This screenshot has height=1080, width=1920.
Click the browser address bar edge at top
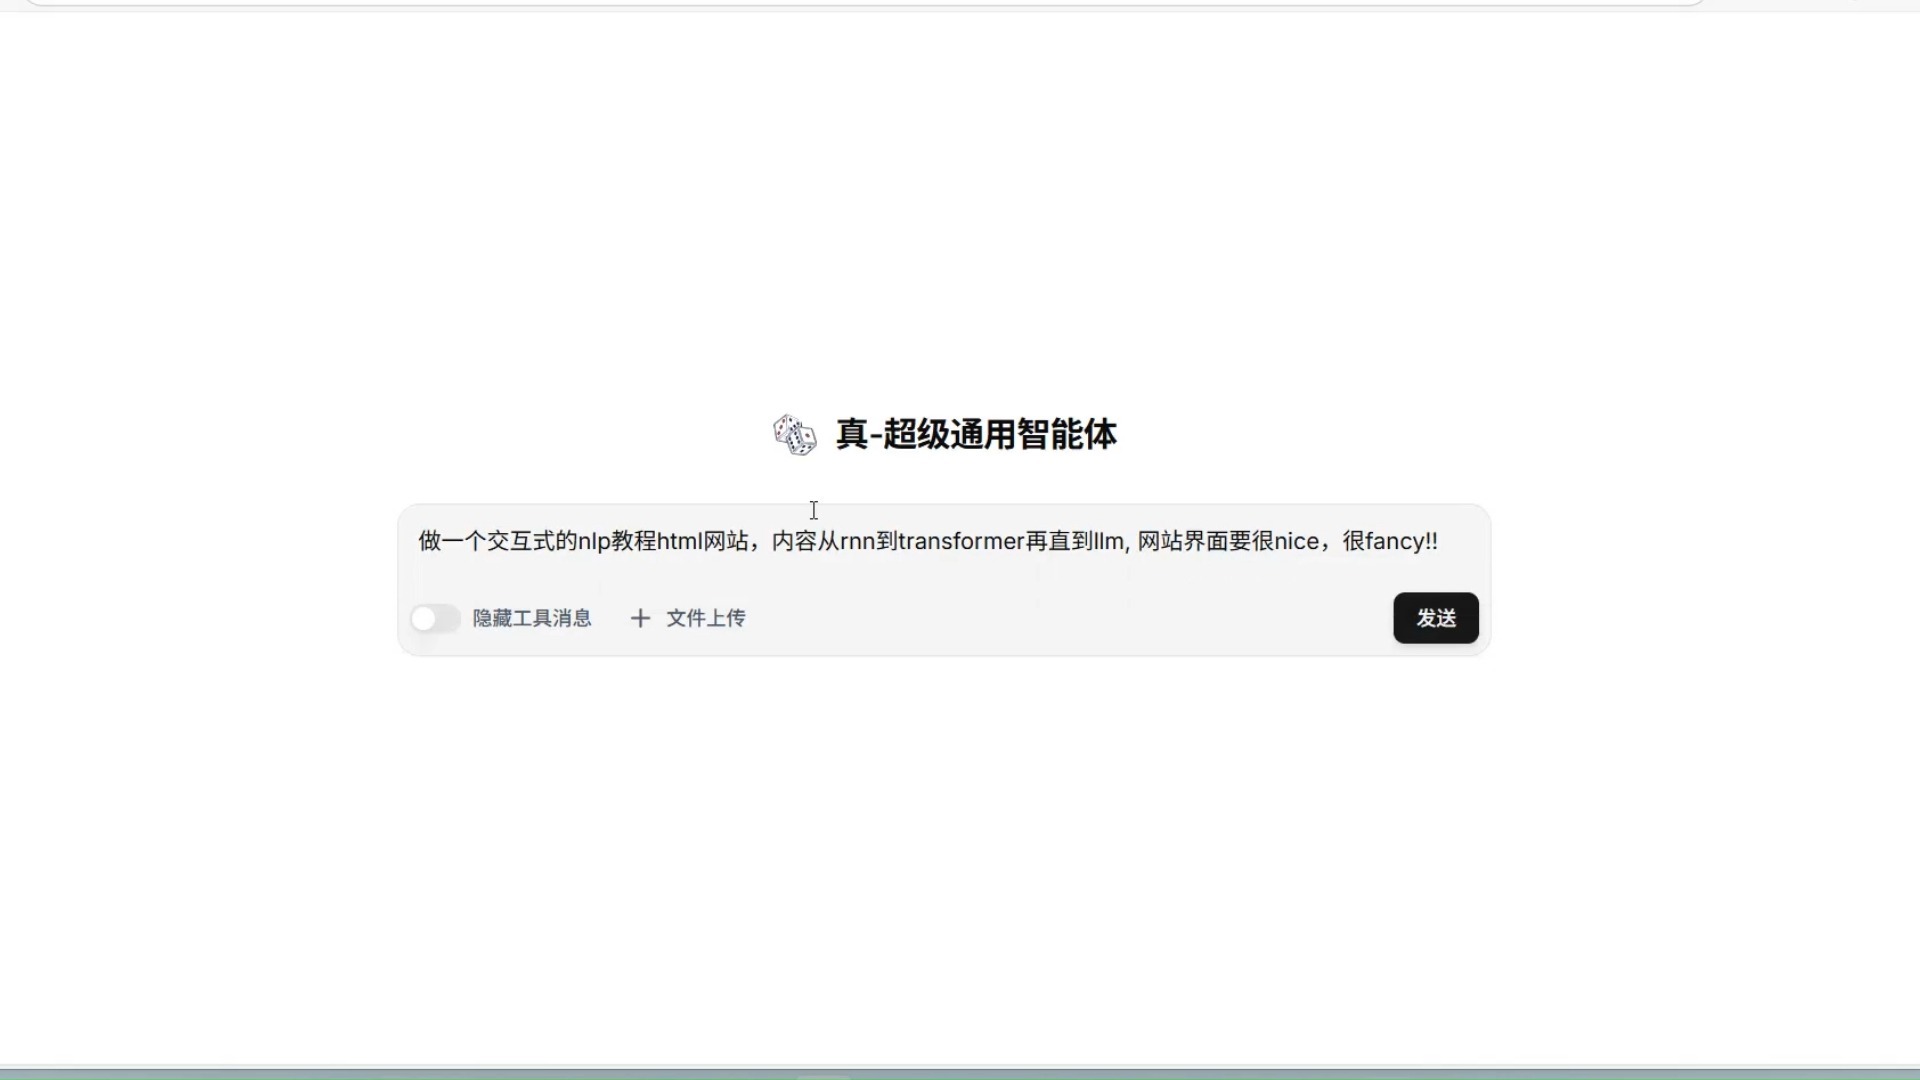point(860,3)
